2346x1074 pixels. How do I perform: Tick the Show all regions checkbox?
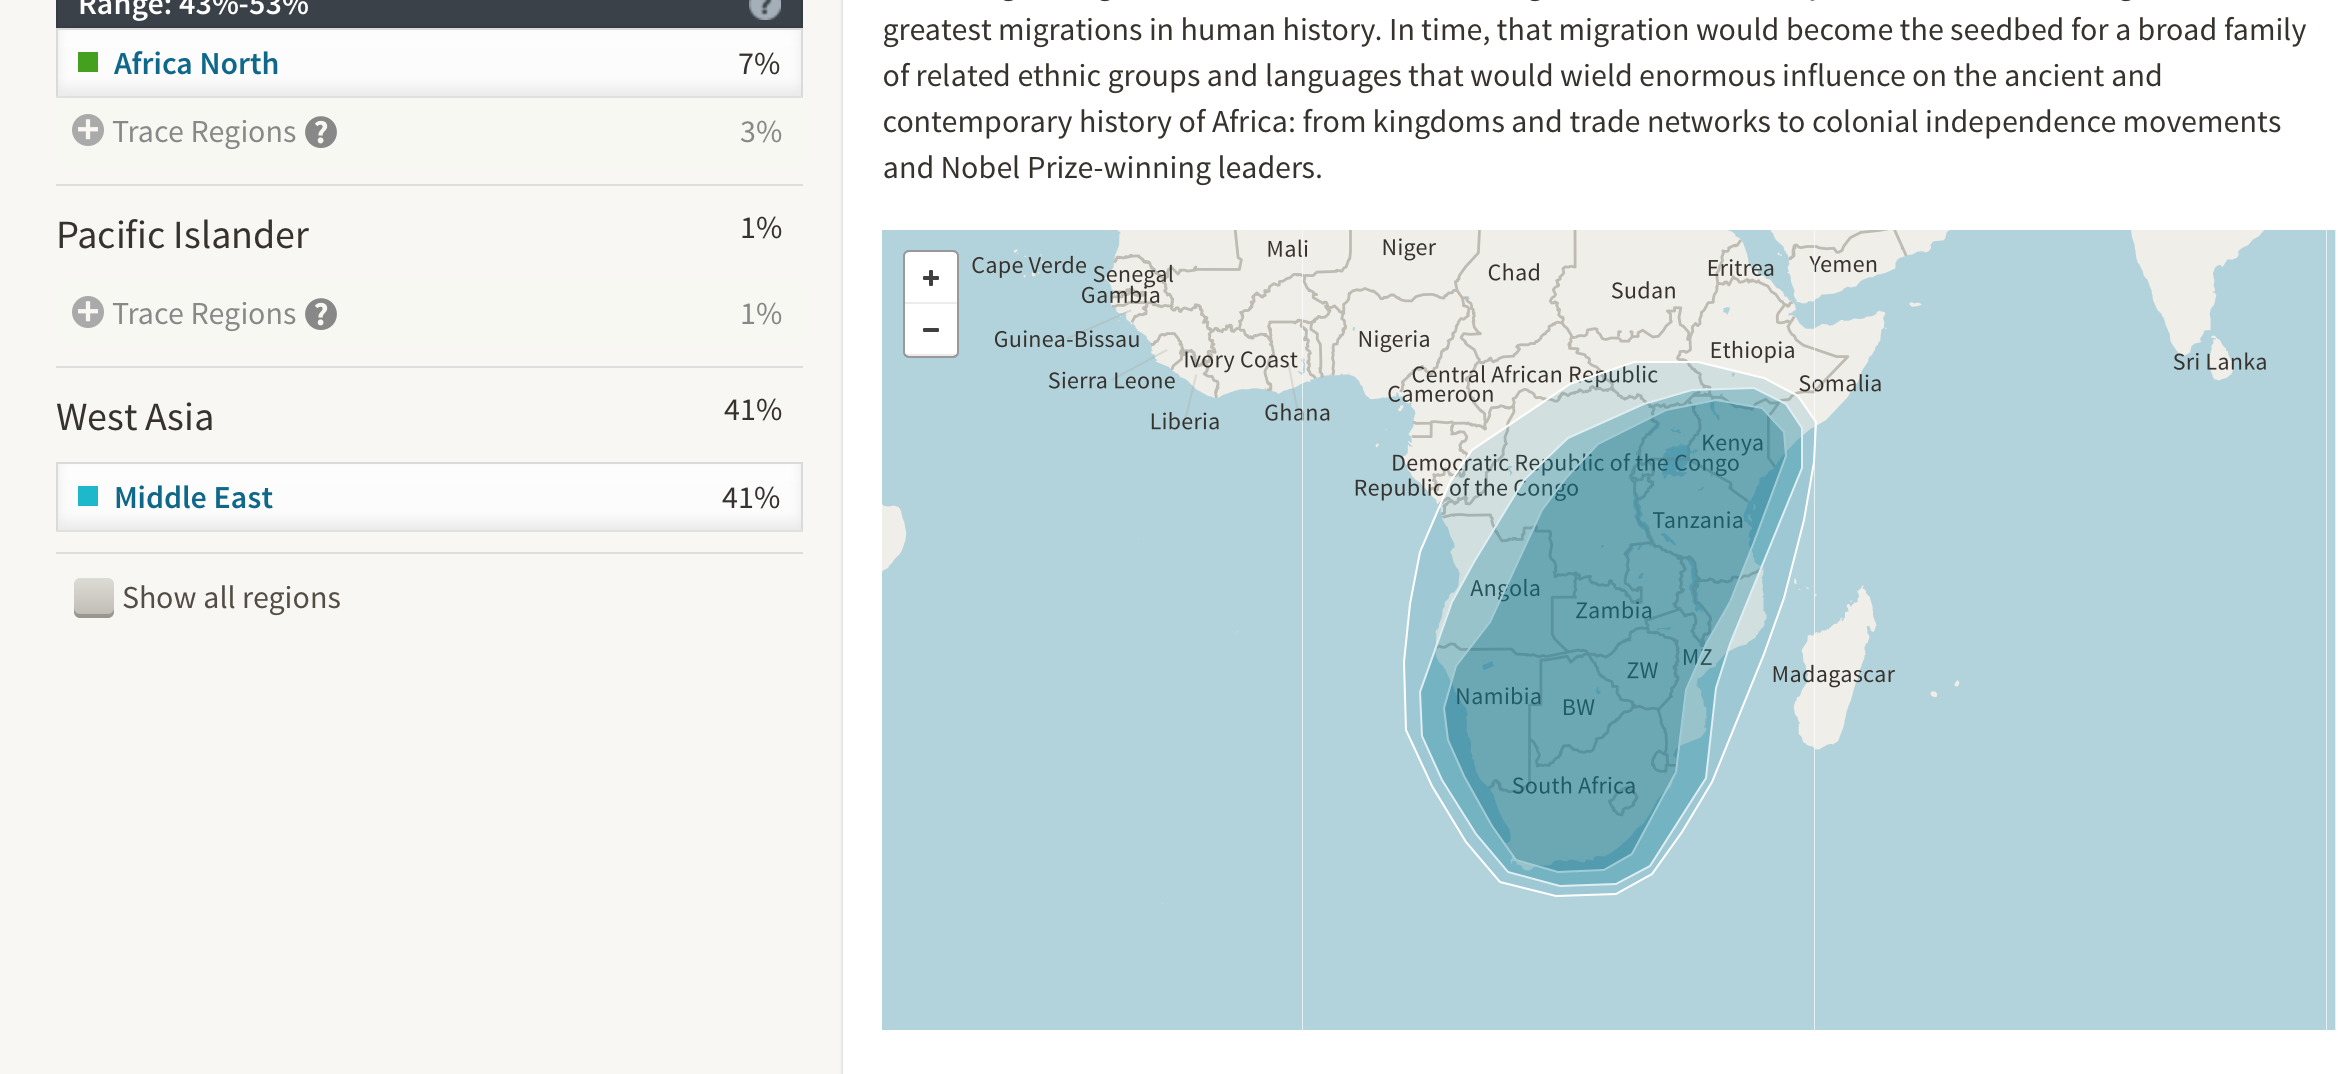93,598
